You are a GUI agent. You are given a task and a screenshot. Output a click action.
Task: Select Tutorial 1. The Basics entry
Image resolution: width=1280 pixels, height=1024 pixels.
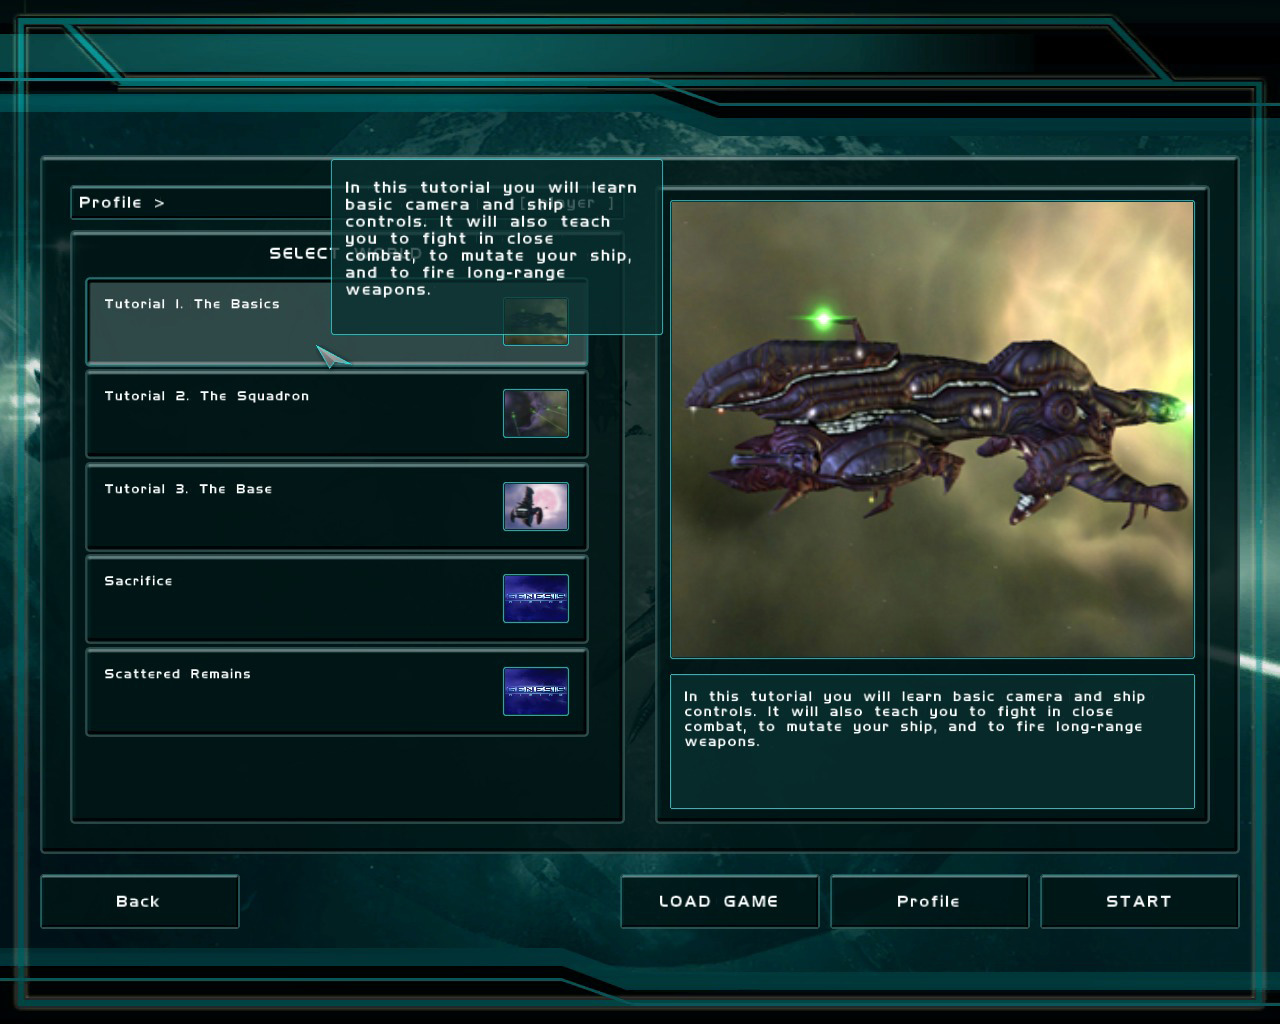point(337,322)
